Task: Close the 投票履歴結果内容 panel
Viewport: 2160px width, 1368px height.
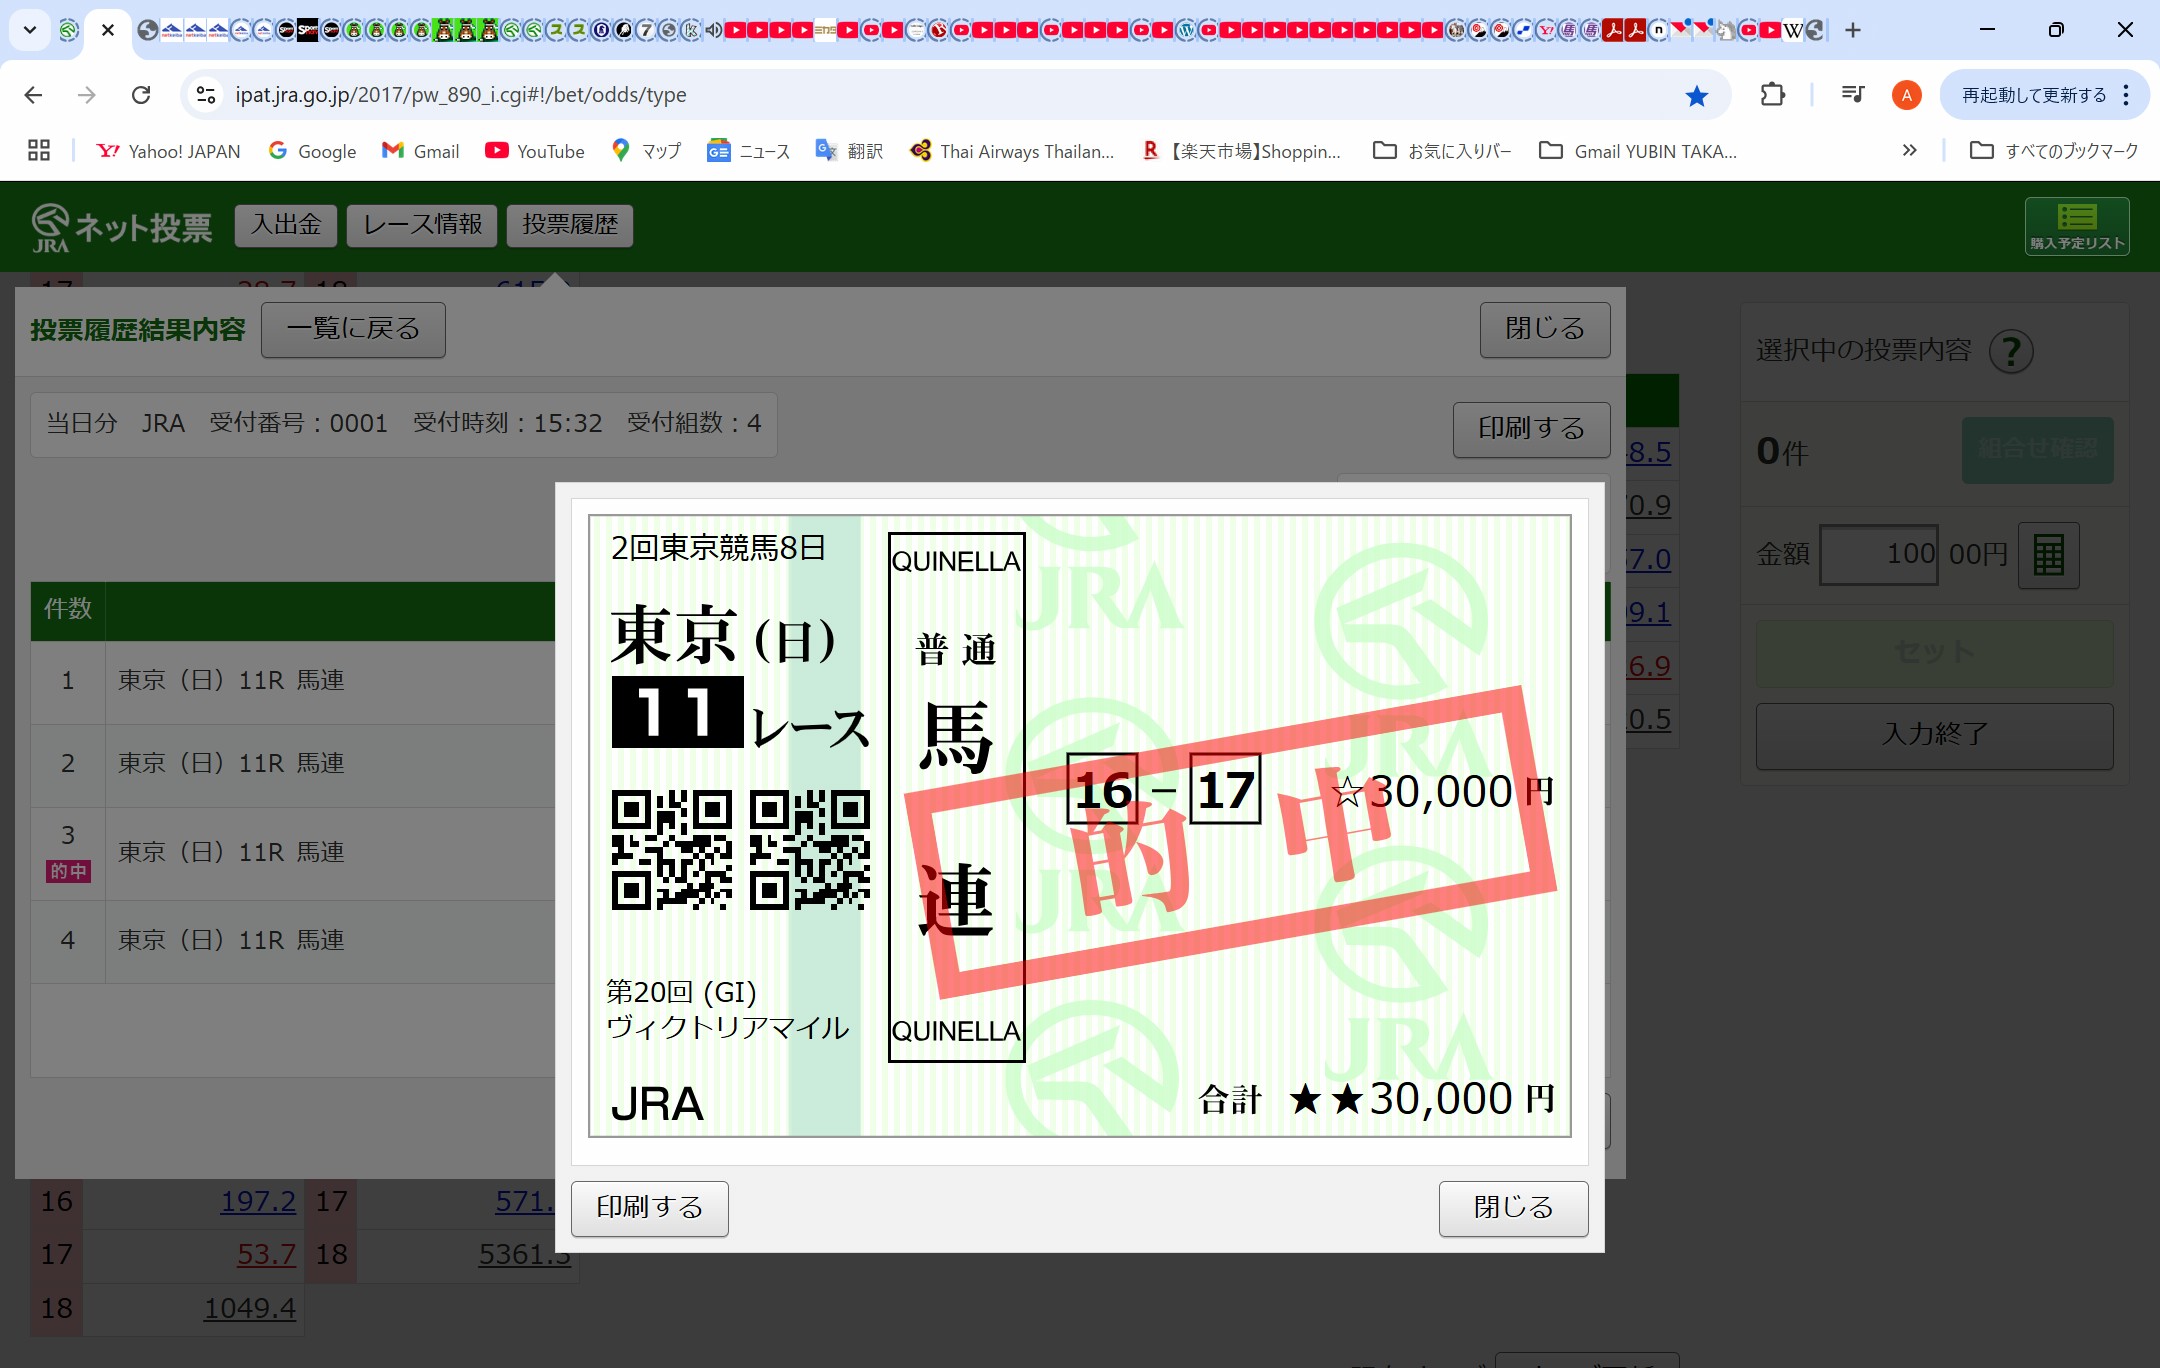Action: point(1545,330)
